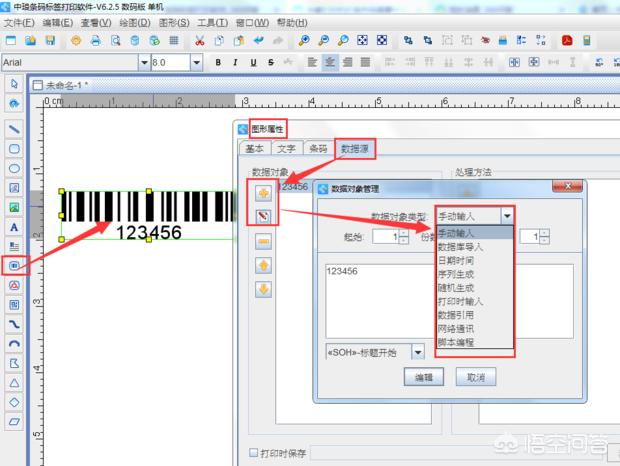Click the scissors cut icon in toolbar

[200, 41]
